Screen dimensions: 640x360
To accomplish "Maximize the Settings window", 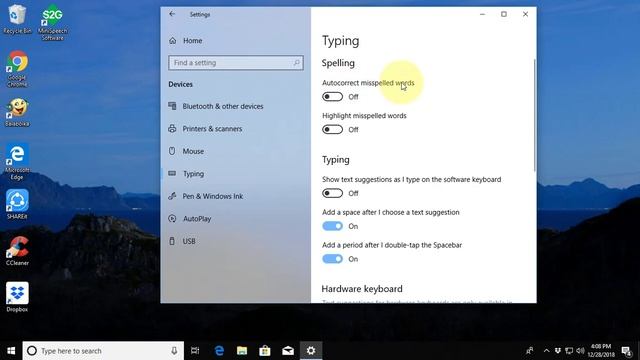I will point(504,14).
